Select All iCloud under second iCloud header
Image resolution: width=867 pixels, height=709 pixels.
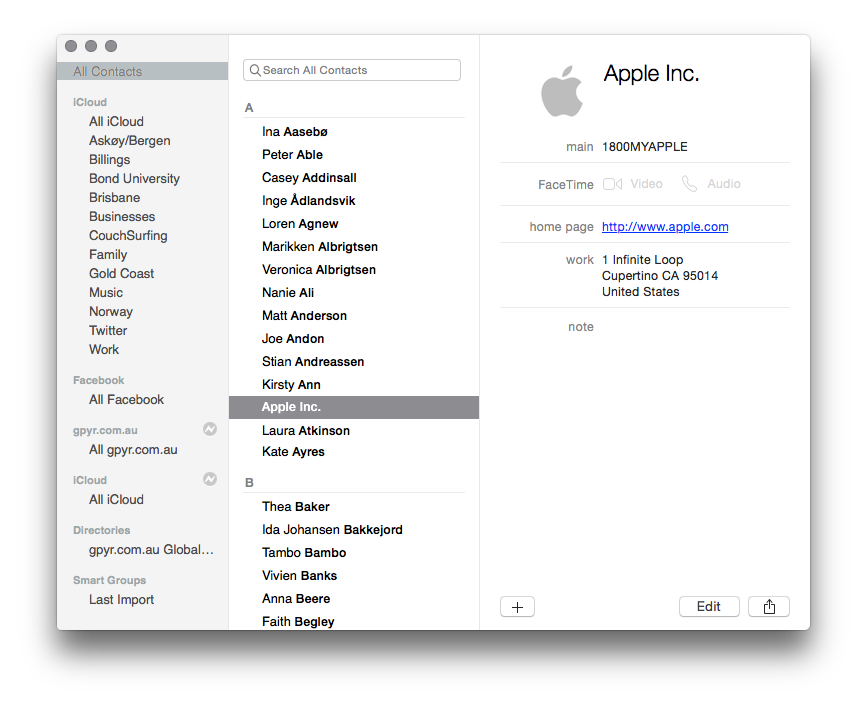(116, 500)
